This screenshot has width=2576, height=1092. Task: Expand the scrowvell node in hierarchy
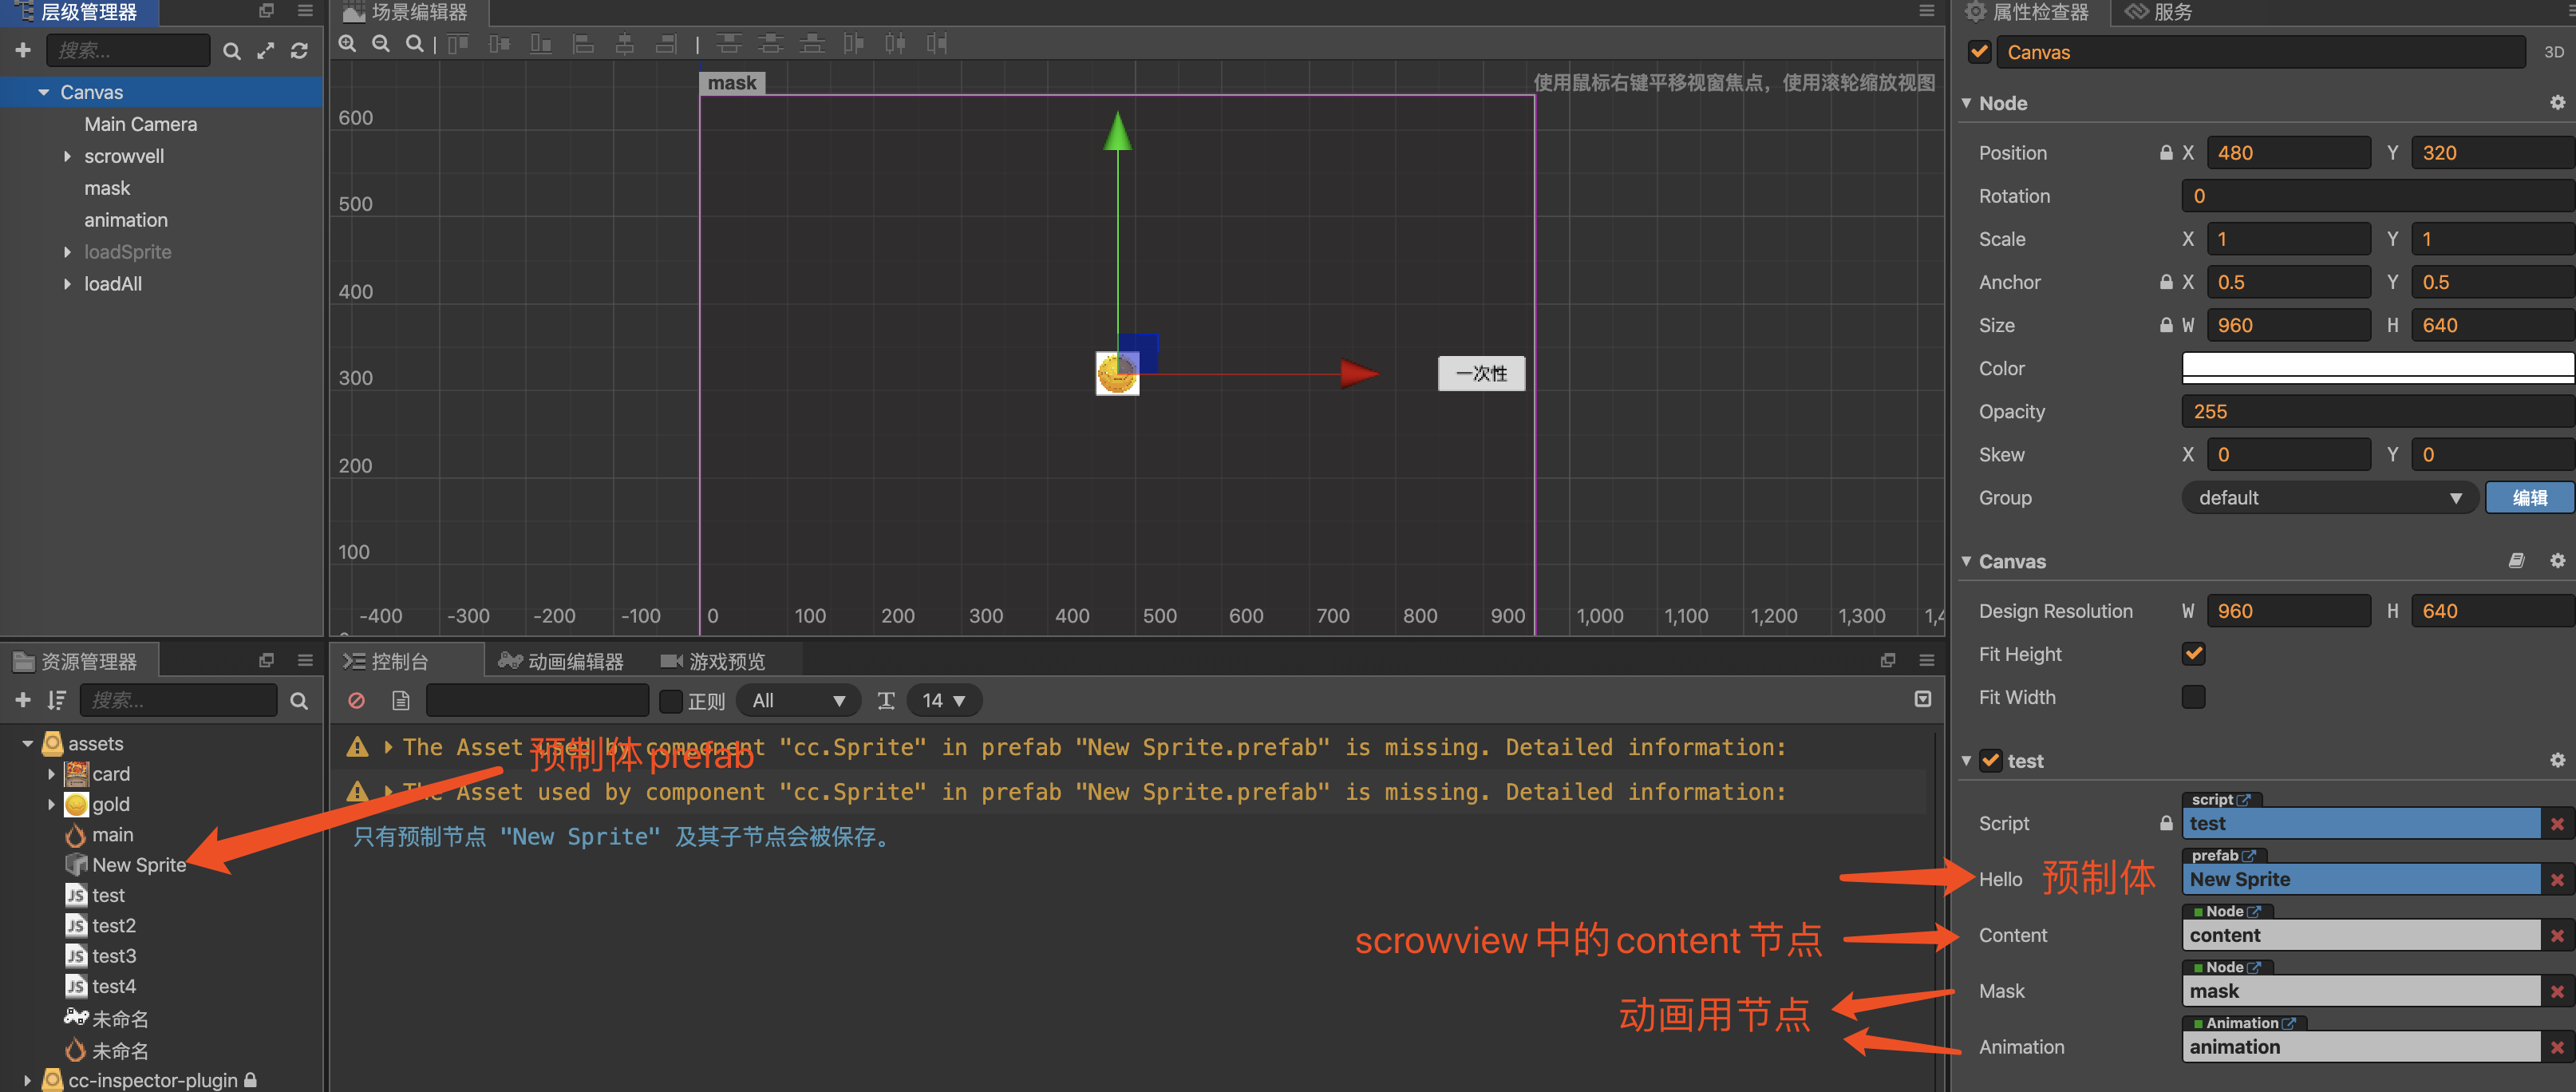pyautogui.click(x=68, y=156)
